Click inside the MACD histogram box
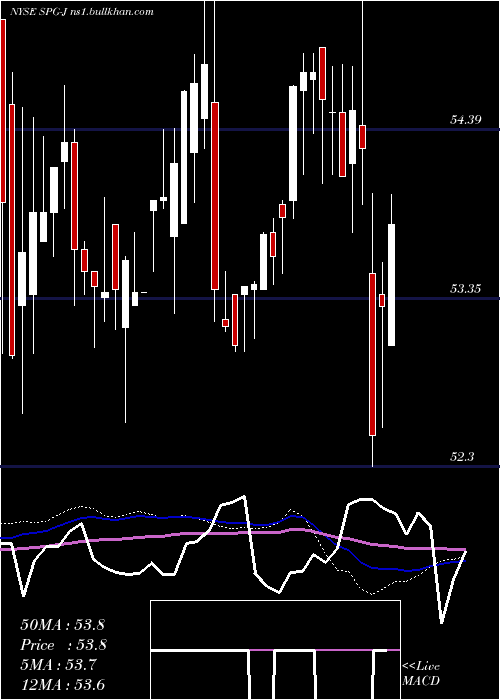 275,650
